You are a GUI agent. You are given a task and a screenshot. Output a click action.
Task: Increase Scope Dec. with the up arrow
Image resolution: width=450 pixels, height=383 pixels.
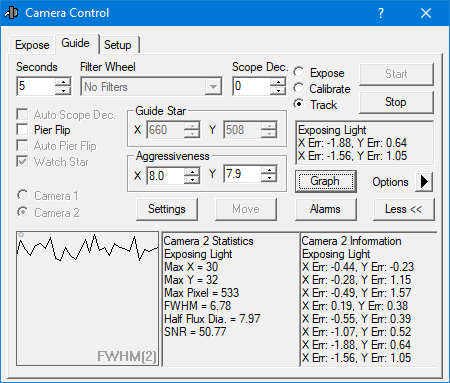[x=278, y=82]
